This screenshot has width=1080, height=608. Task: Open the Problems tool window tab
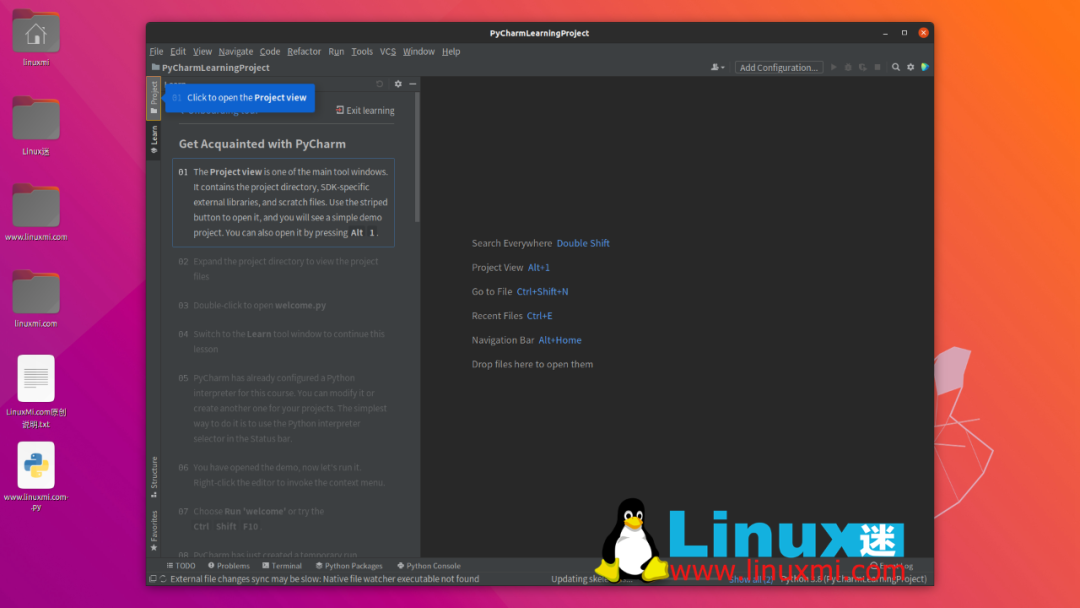pos(229,566)
